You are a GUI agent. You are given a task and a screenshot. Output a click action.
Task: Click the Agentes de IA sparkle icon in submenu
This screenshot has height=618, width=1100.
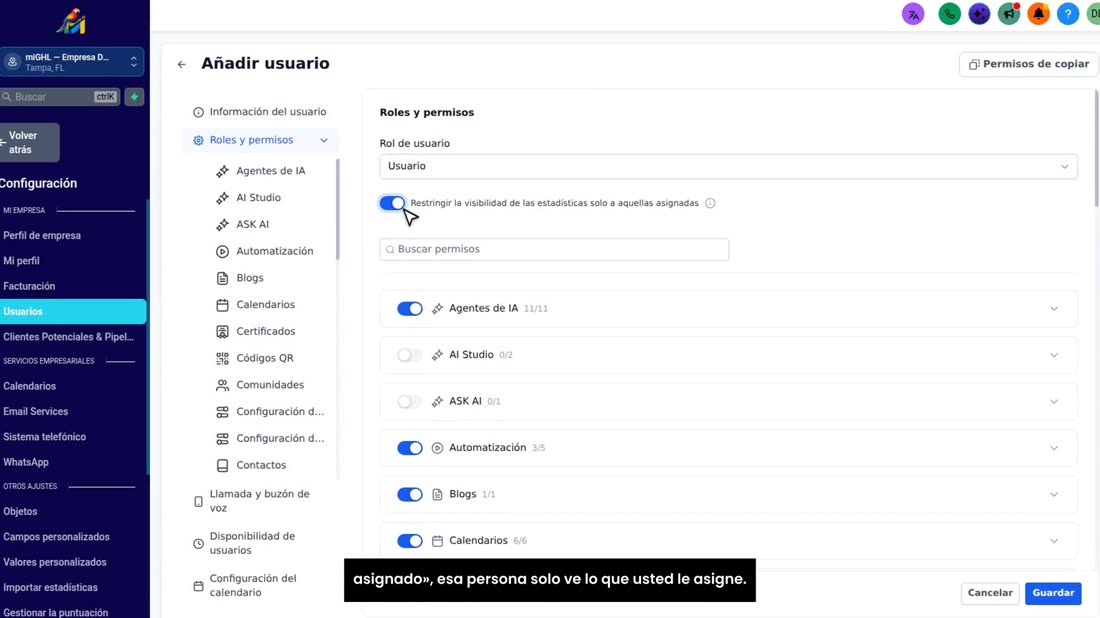coord(222,171)
